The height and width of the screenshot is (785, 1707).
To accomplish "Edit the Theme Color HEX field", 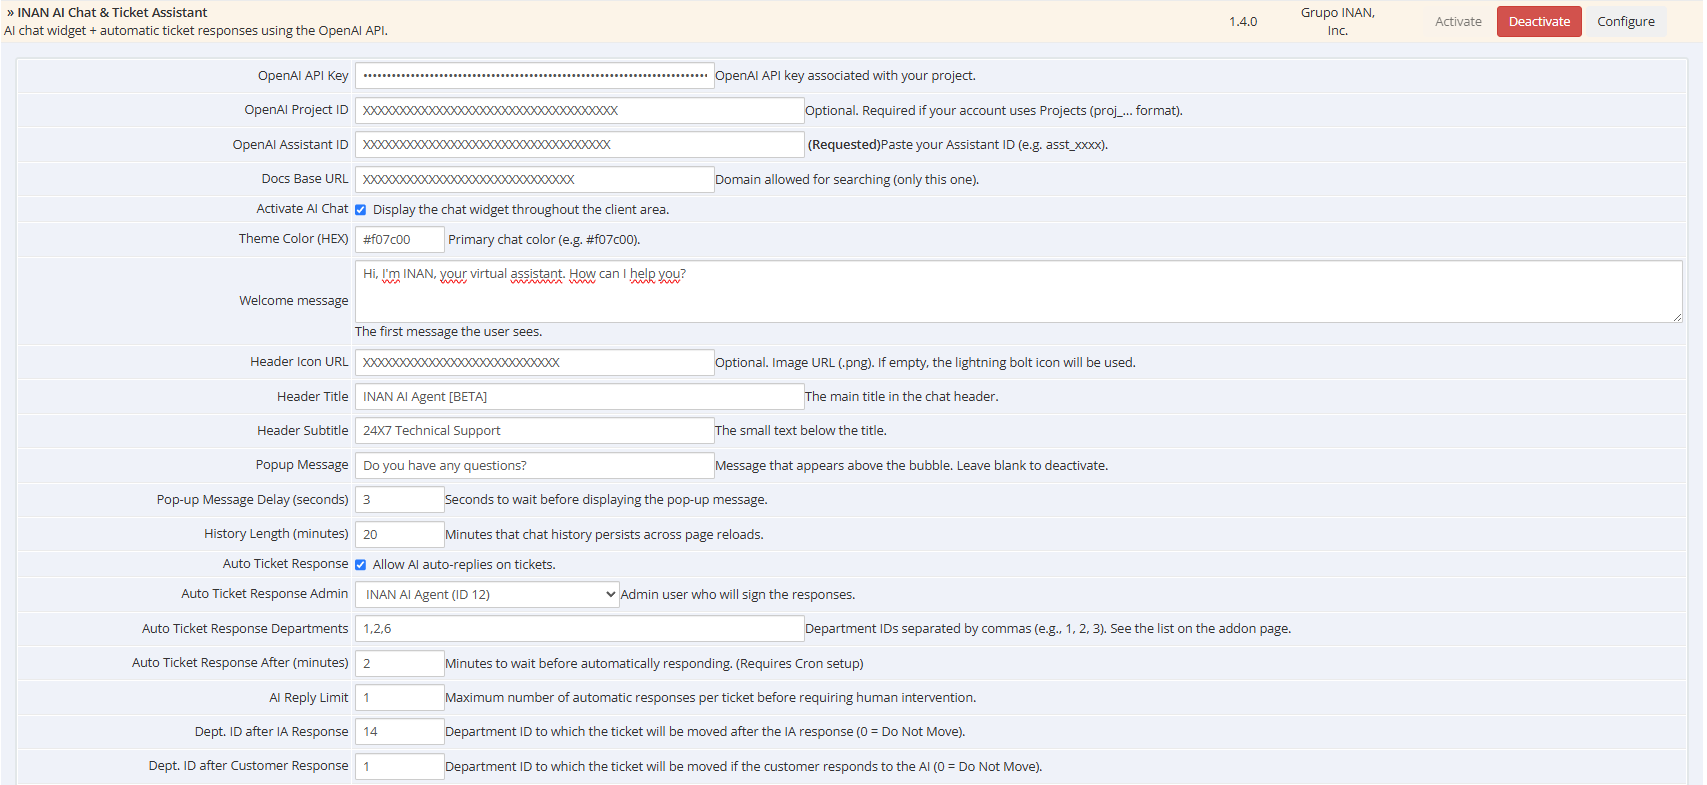I will pos(399,240).
